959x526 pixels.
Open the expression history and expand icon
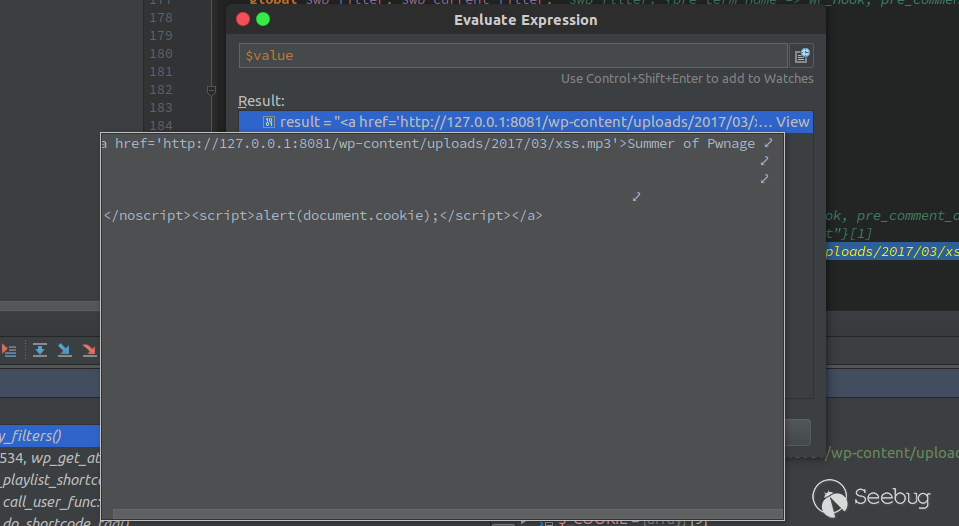801,56
